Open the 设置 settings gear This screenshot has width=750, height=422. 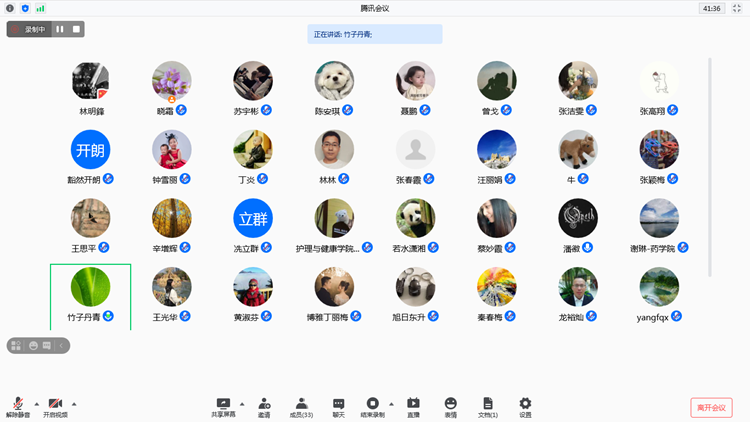525,406
